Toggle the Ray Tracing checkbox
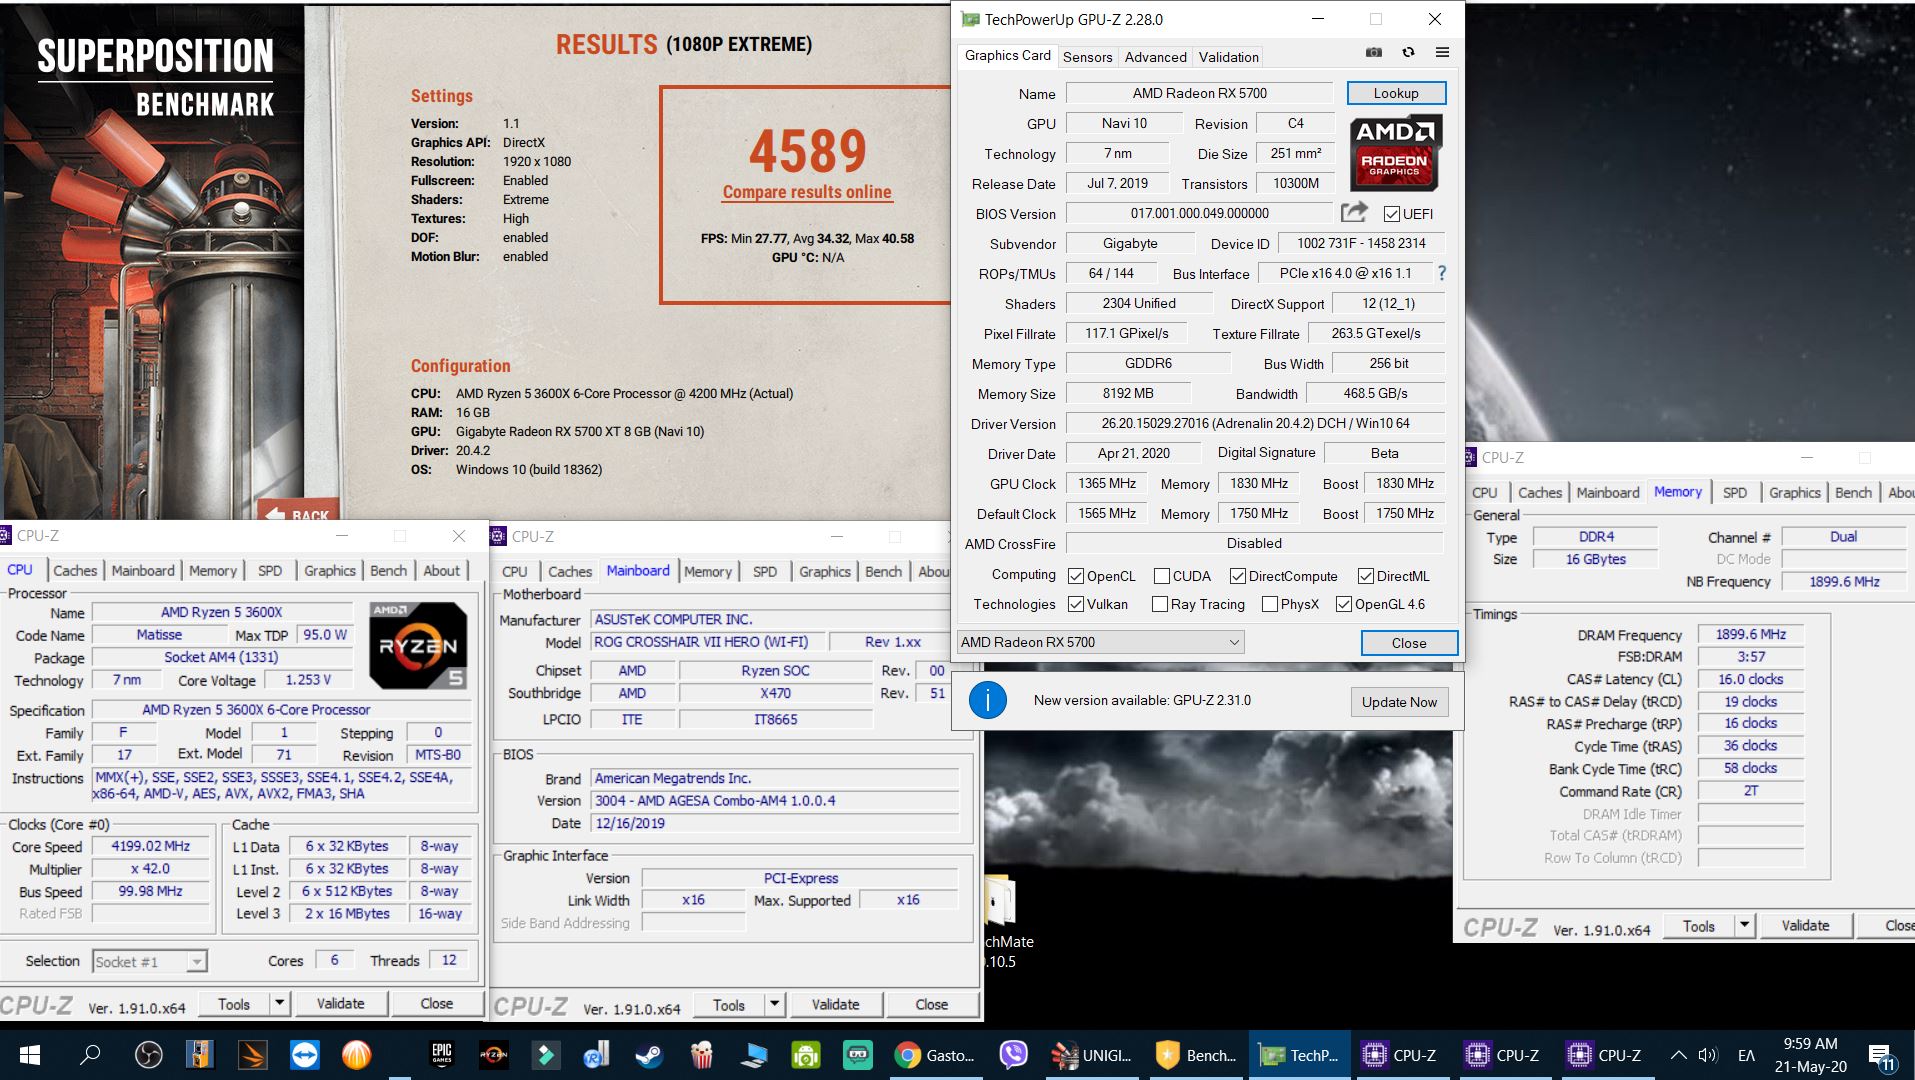Screen dimensions: 1915x1080 (x=1160, y=604)
